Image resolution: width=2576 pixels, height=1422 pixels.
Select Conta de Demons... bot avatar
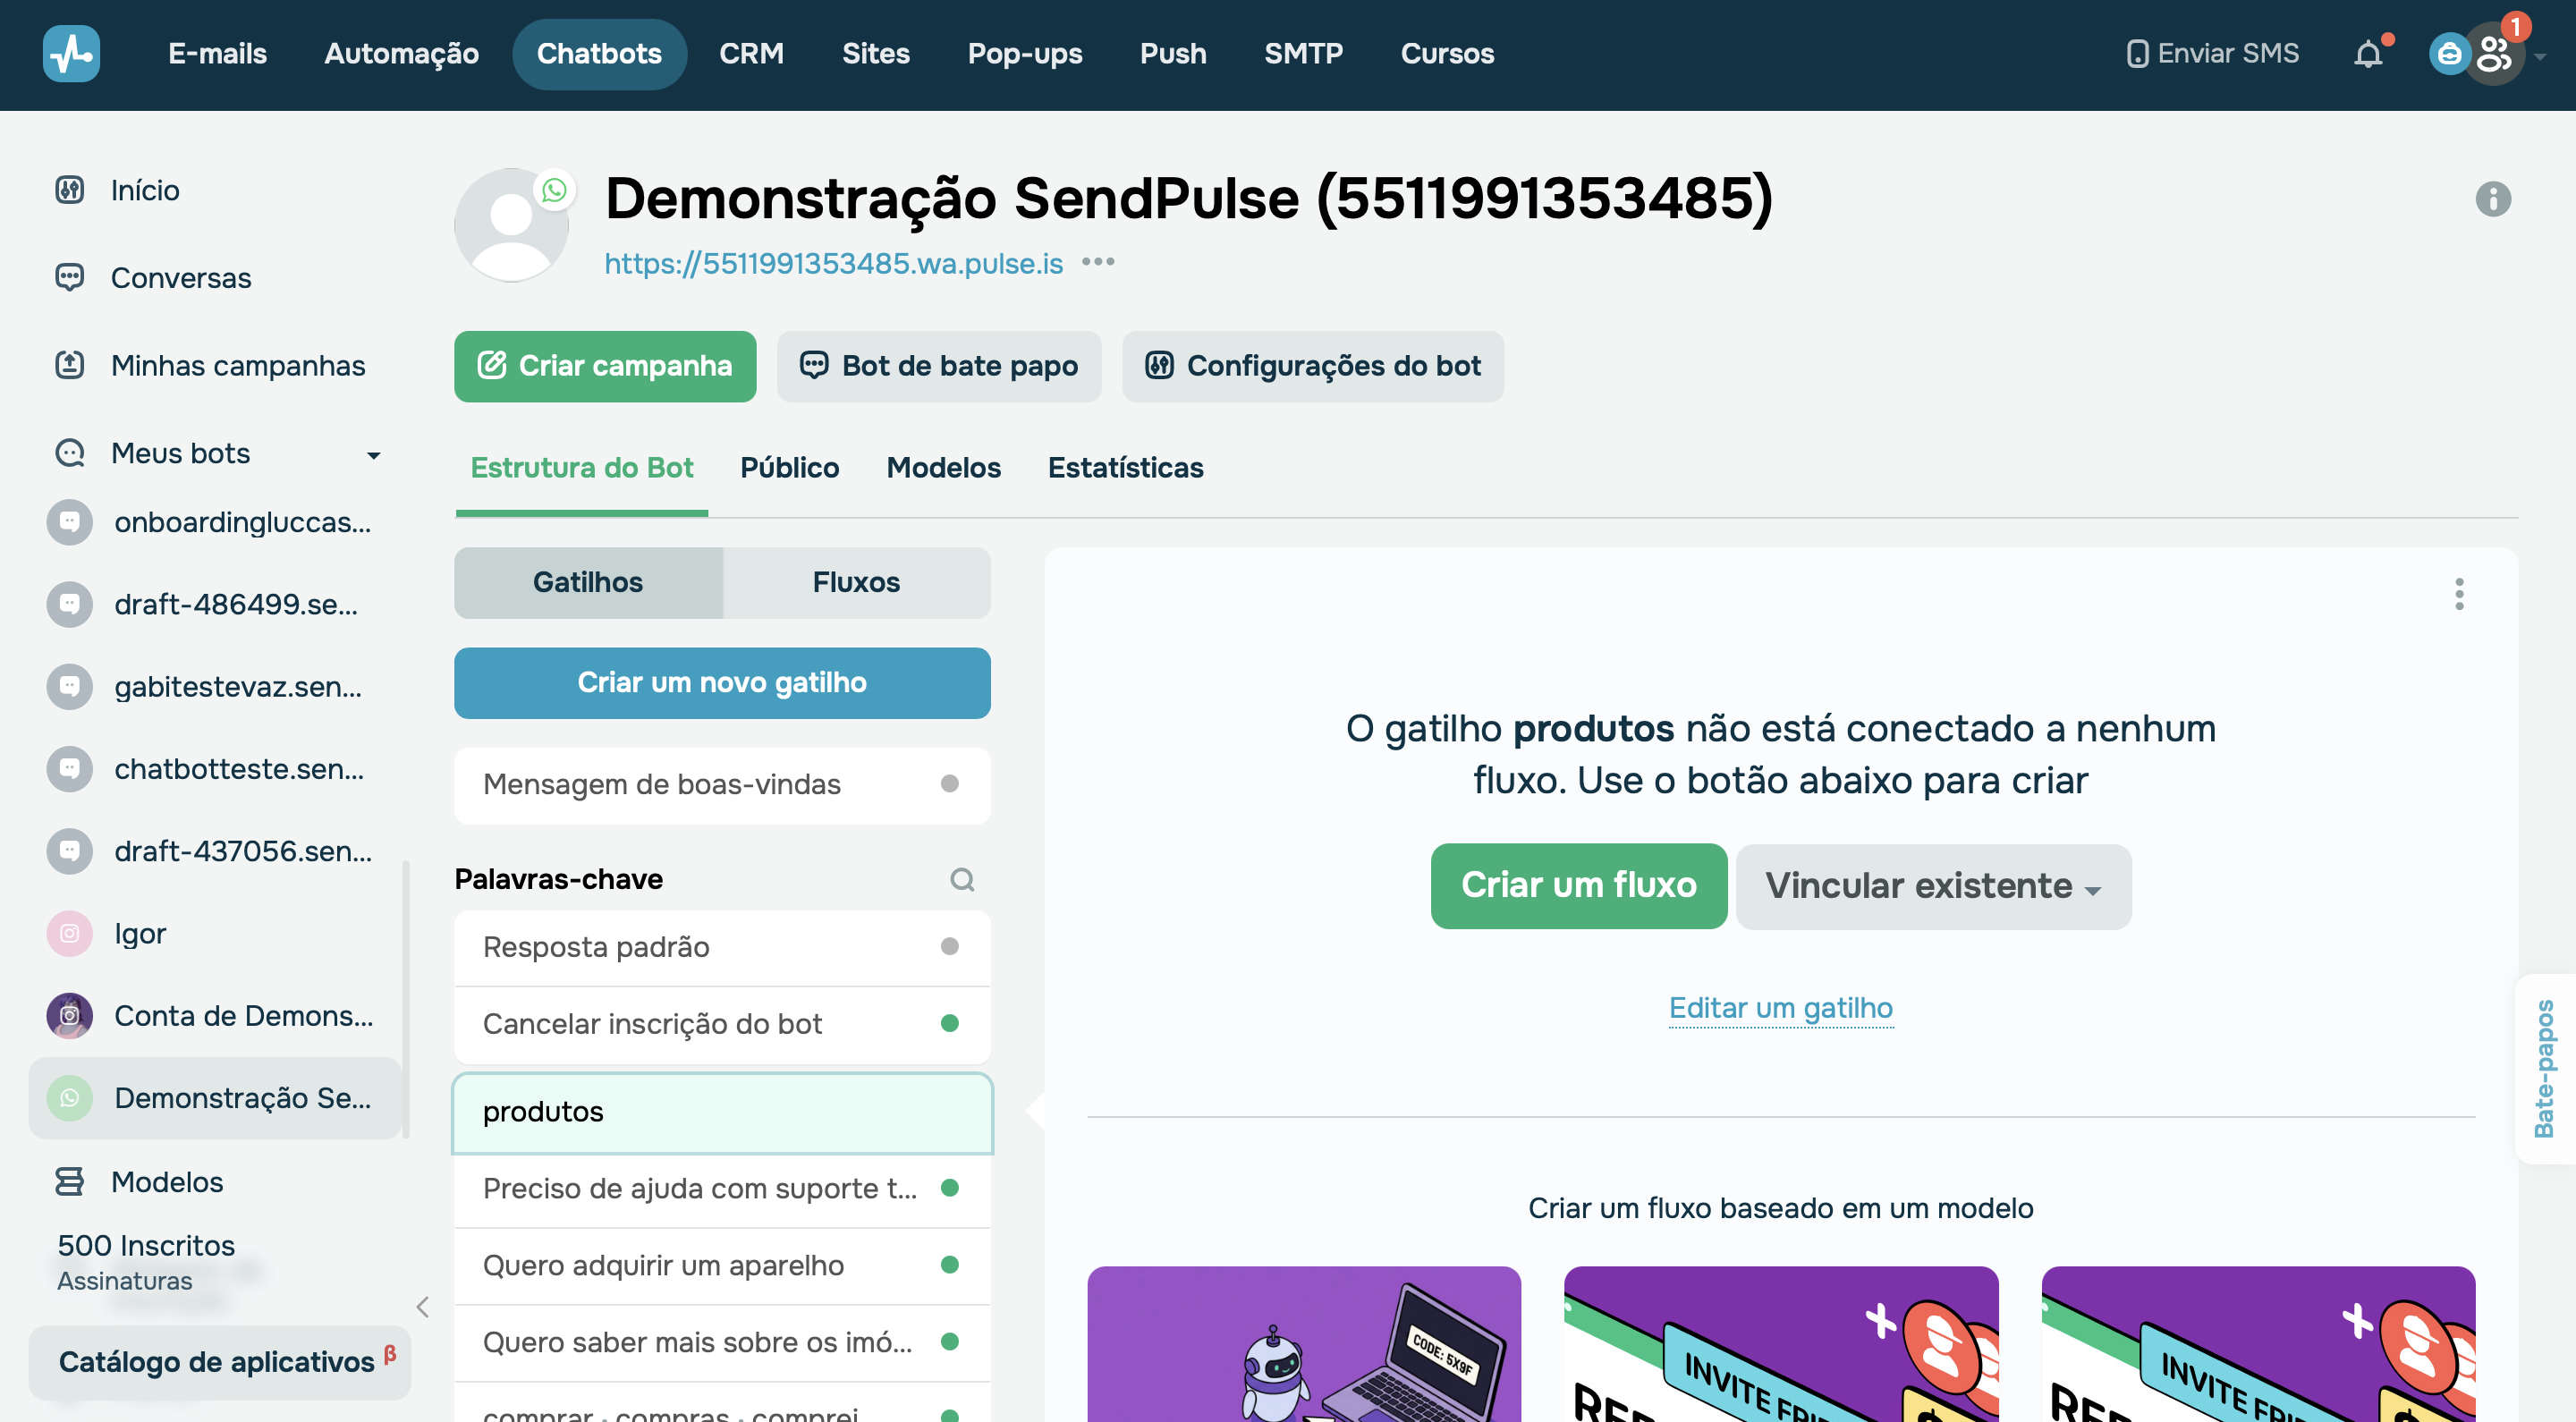69,1016
